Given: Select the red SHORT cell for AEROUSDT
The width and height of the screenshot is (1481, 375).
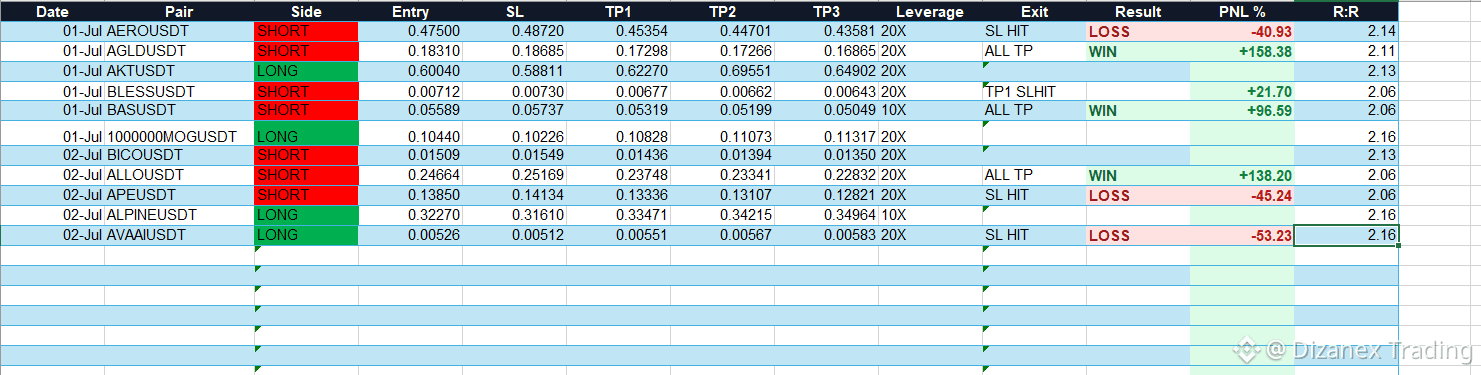Looking at the screenshot, I should pyautogui.click(x=306, y=32).
